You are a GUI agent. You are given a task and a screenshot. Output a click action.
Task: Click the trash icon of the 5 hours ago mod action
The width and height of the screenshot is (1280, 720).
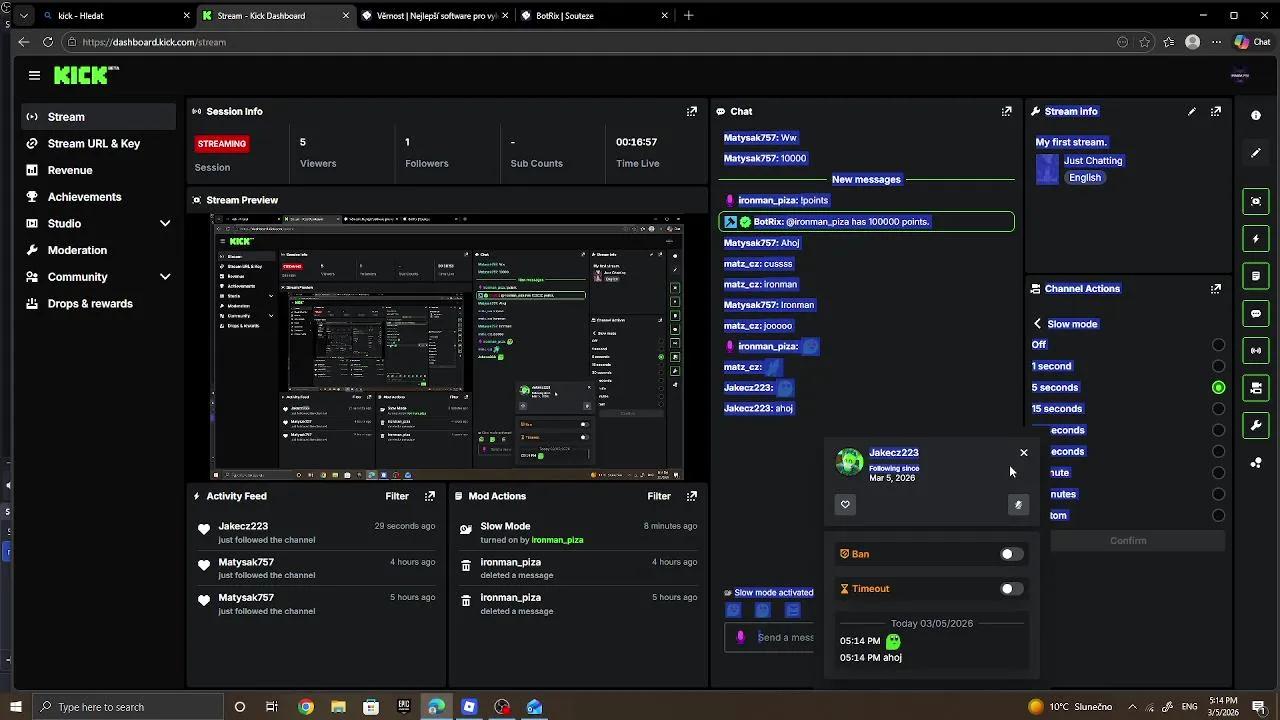click(466, 601)
